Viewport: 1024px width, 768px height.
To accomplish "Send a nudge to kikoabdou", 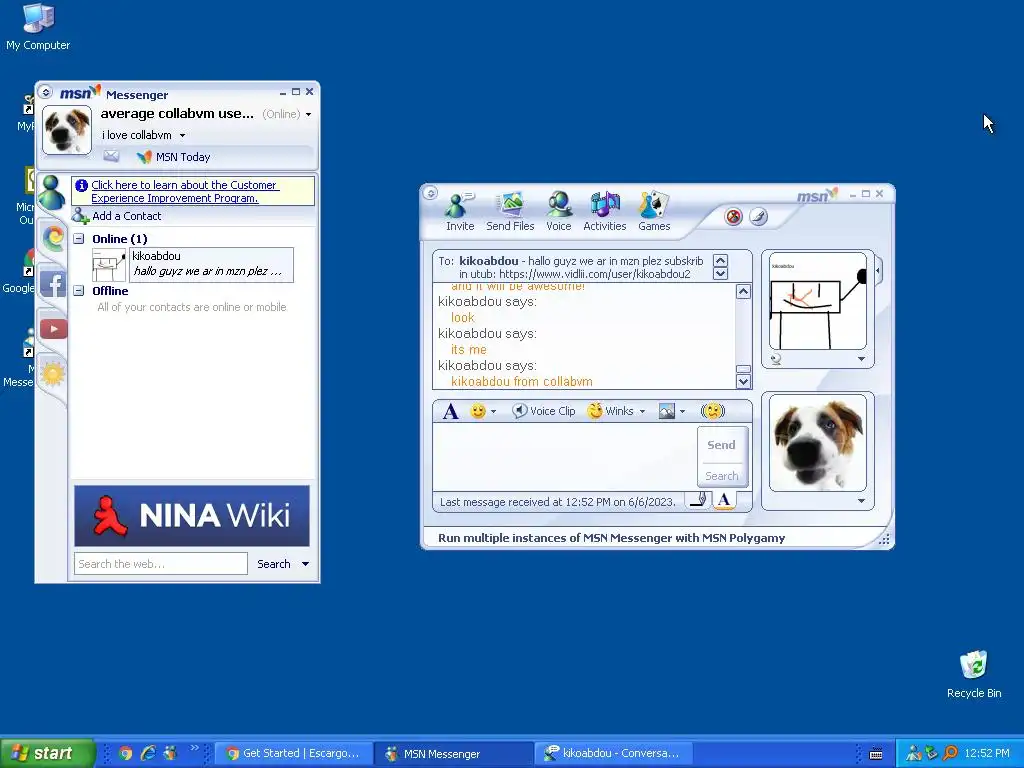I will pyautogui.click(x=712, y=411).
